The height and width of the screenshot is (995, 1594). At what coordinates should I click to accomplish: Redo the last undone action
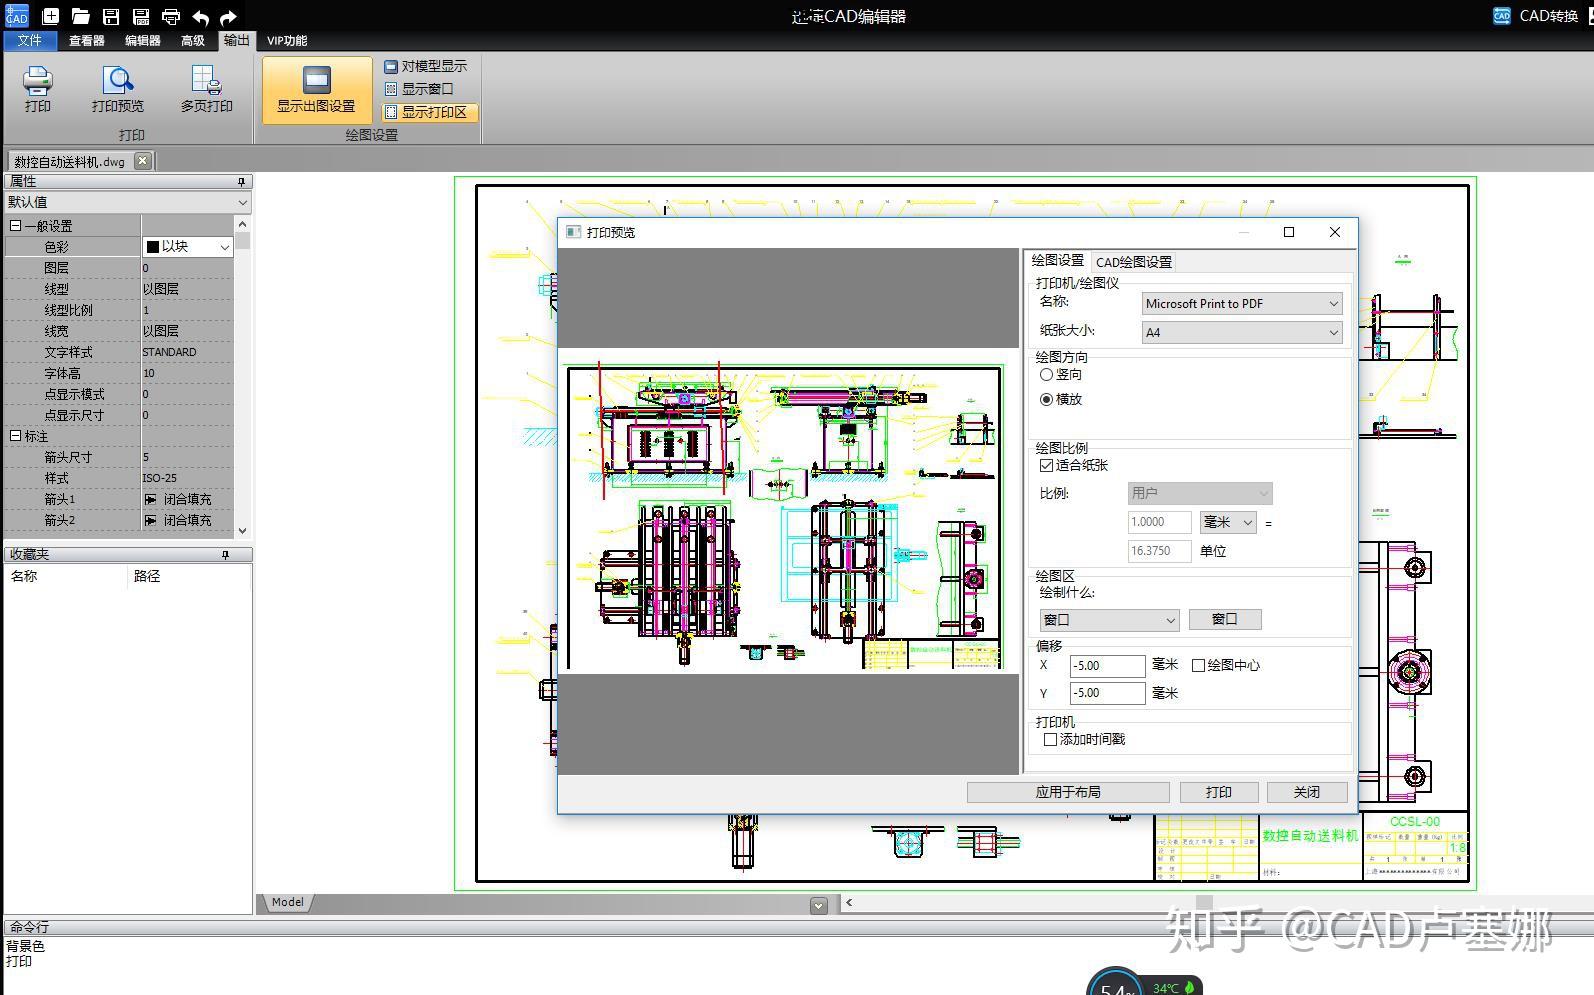228,17
